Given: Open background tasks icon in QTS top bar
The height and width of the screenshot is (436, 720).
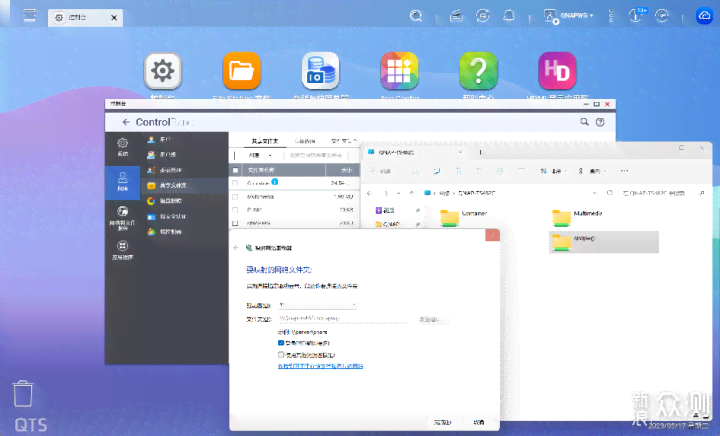Looking at the screenshot, I should point(456,16).
